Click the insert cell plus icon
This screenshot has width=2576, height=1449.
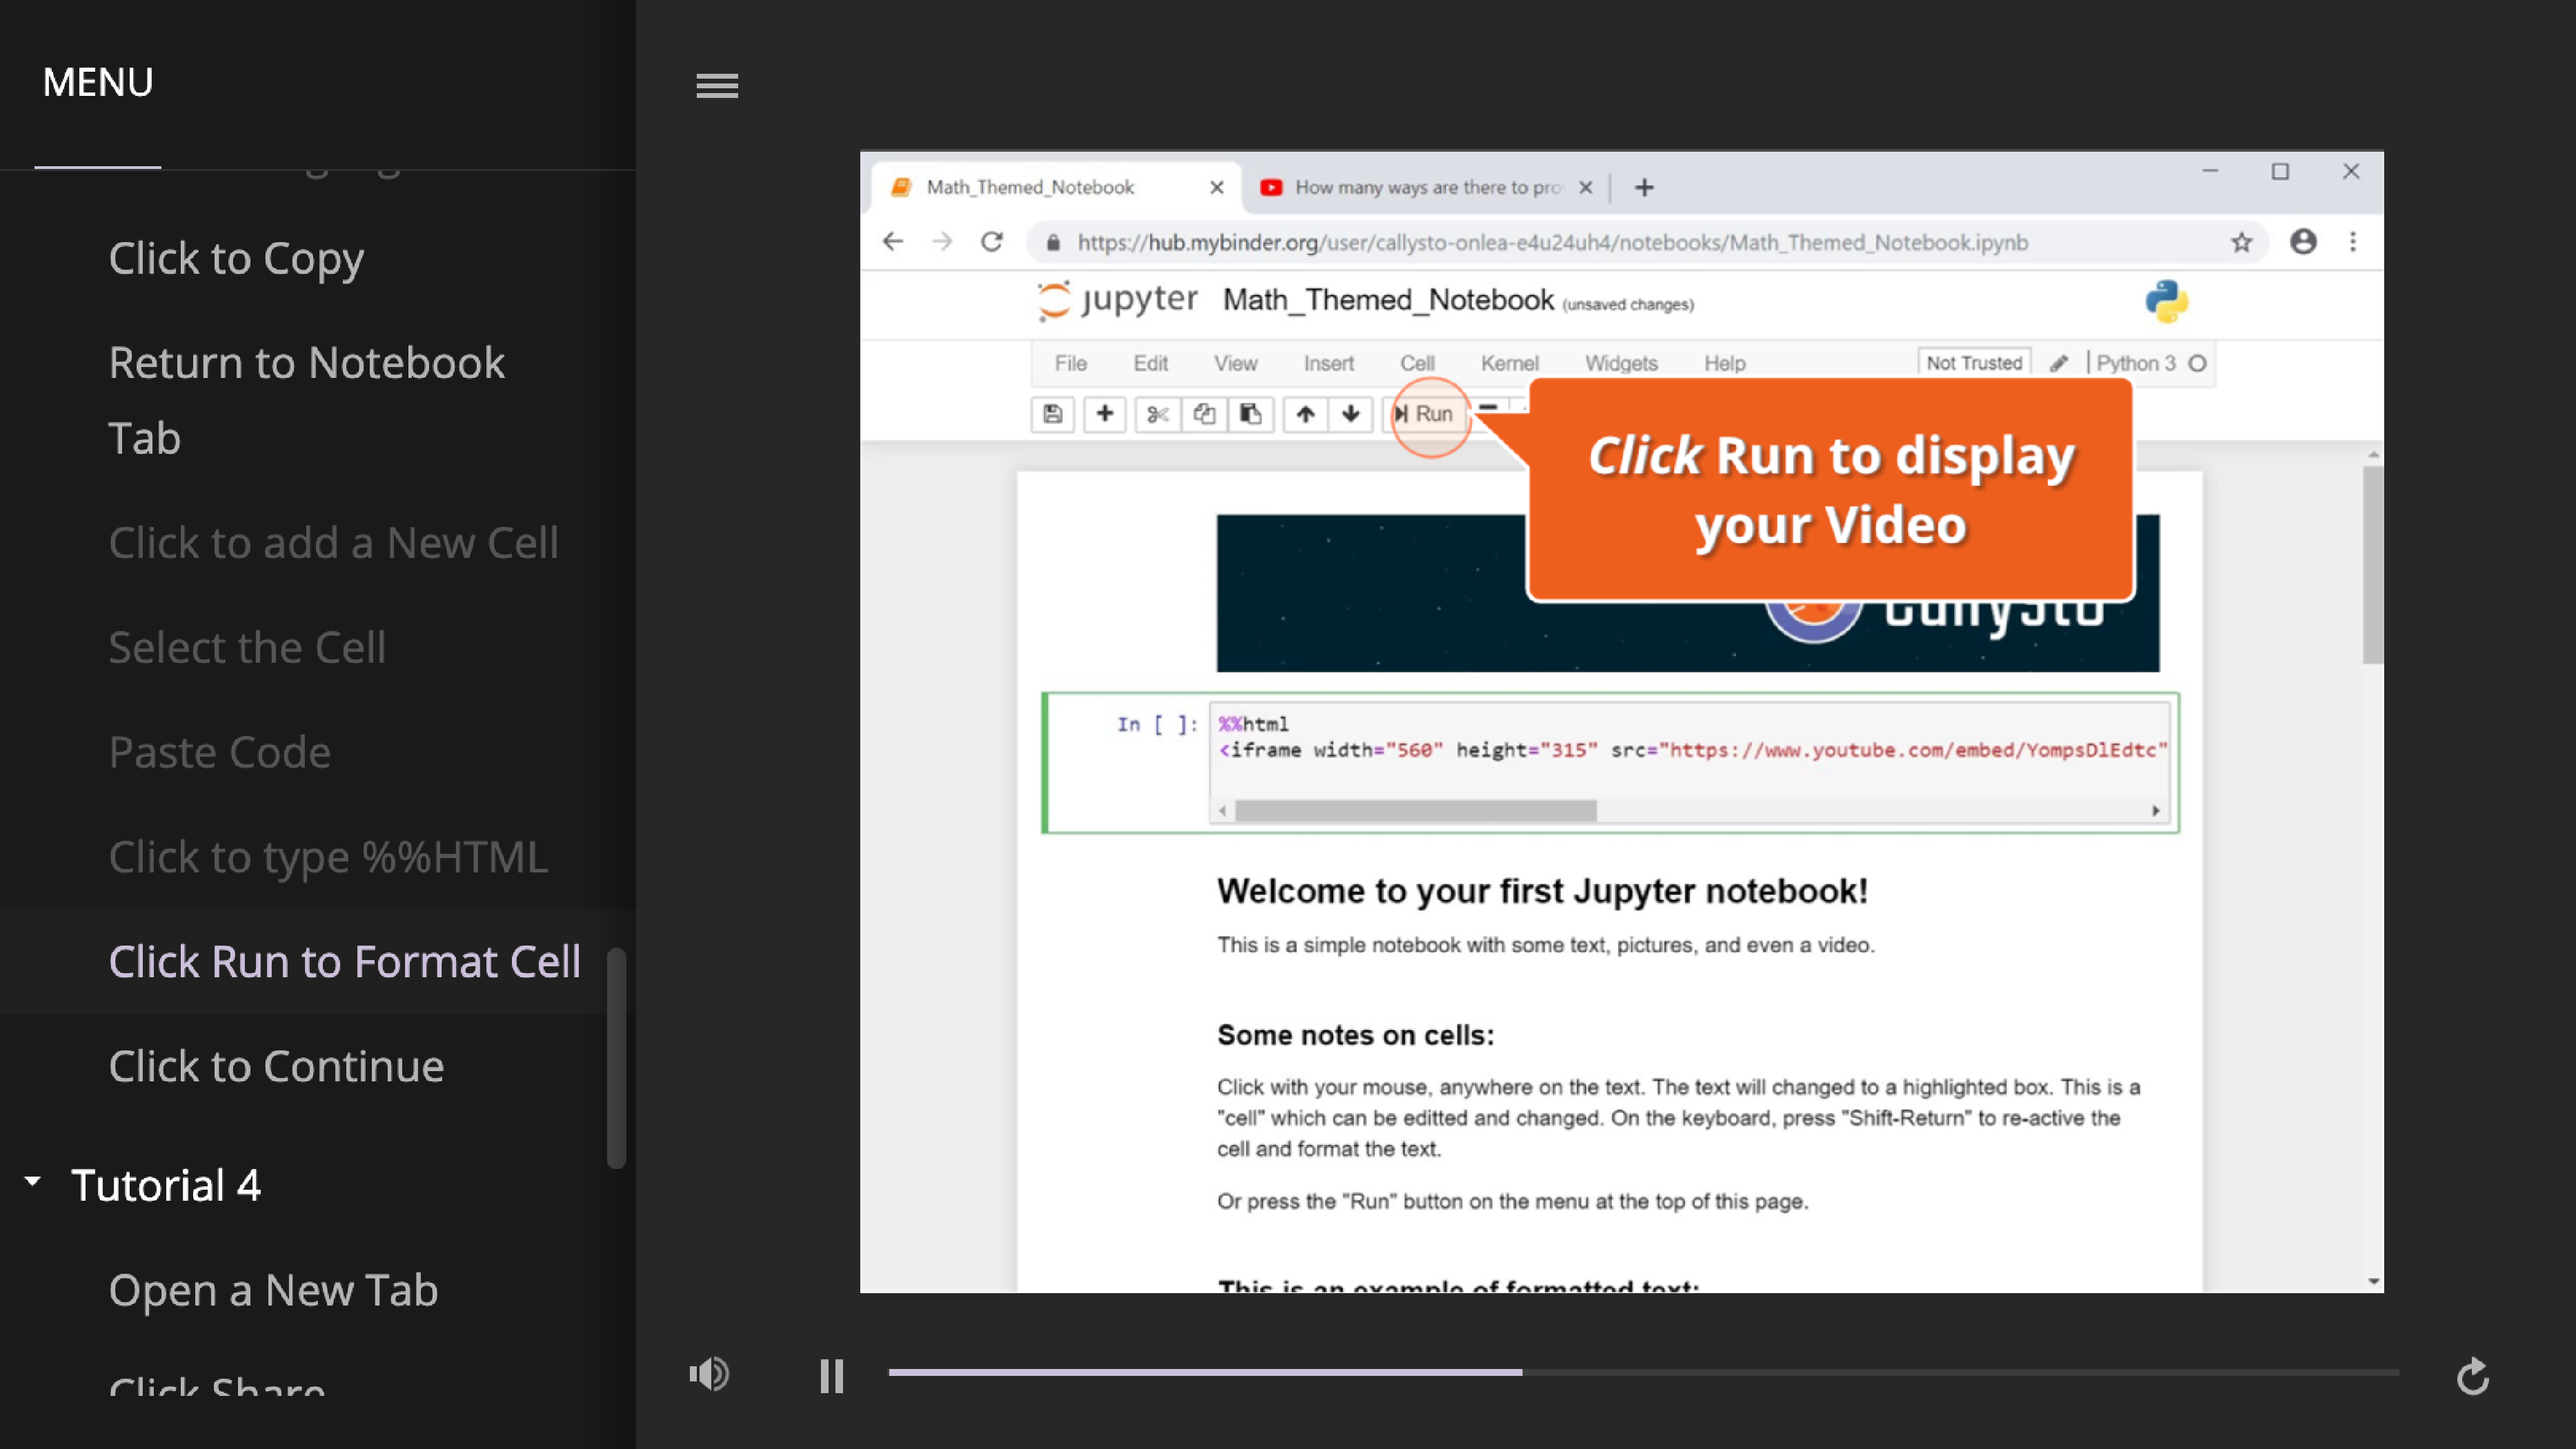pos(1104,414)
